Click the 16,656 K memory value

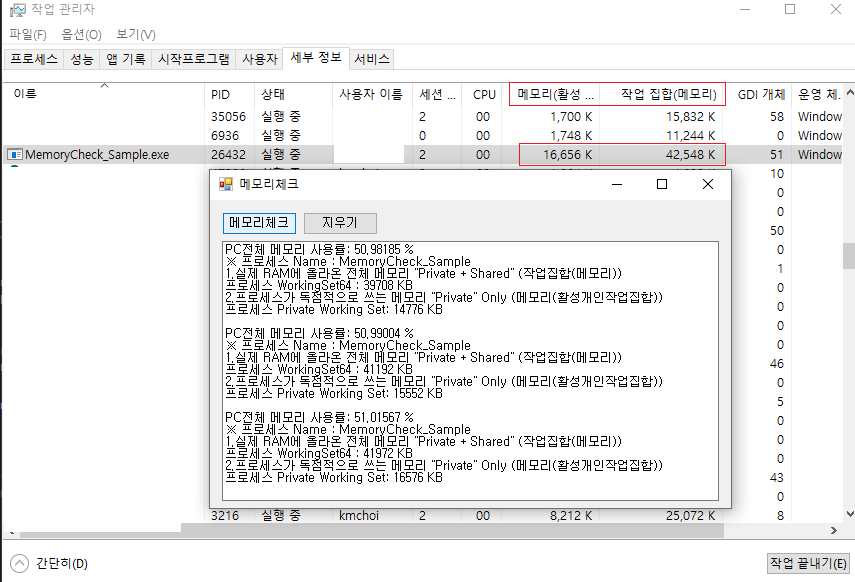click(567, 154)
